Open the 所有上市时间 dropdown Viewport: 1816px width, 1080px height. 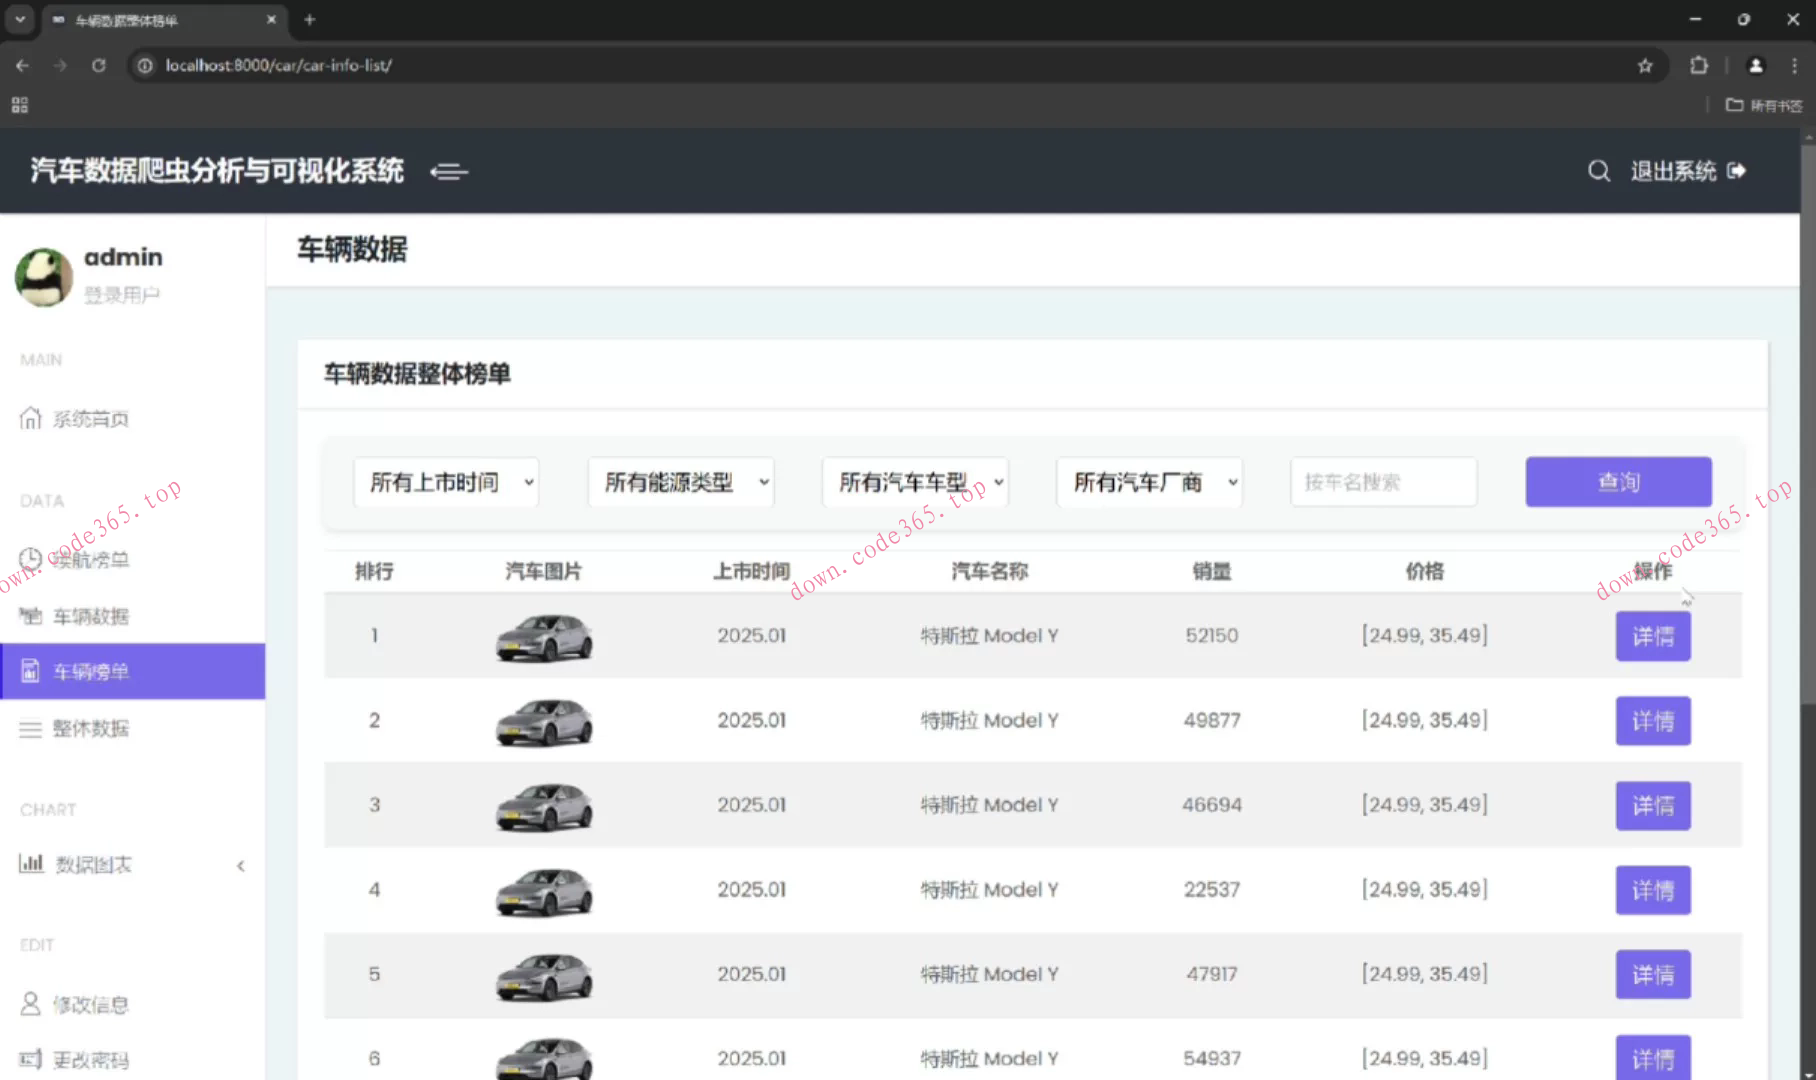(x=446, y=483)
